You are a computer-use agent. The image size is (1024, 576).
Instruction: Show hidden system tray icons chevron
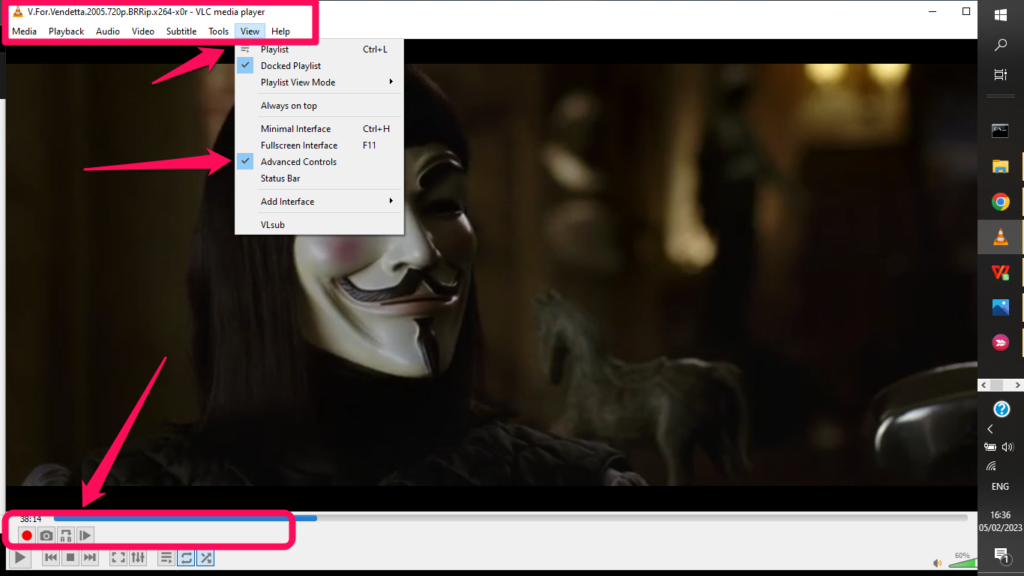pyautogui.click(x=991, y=429)
